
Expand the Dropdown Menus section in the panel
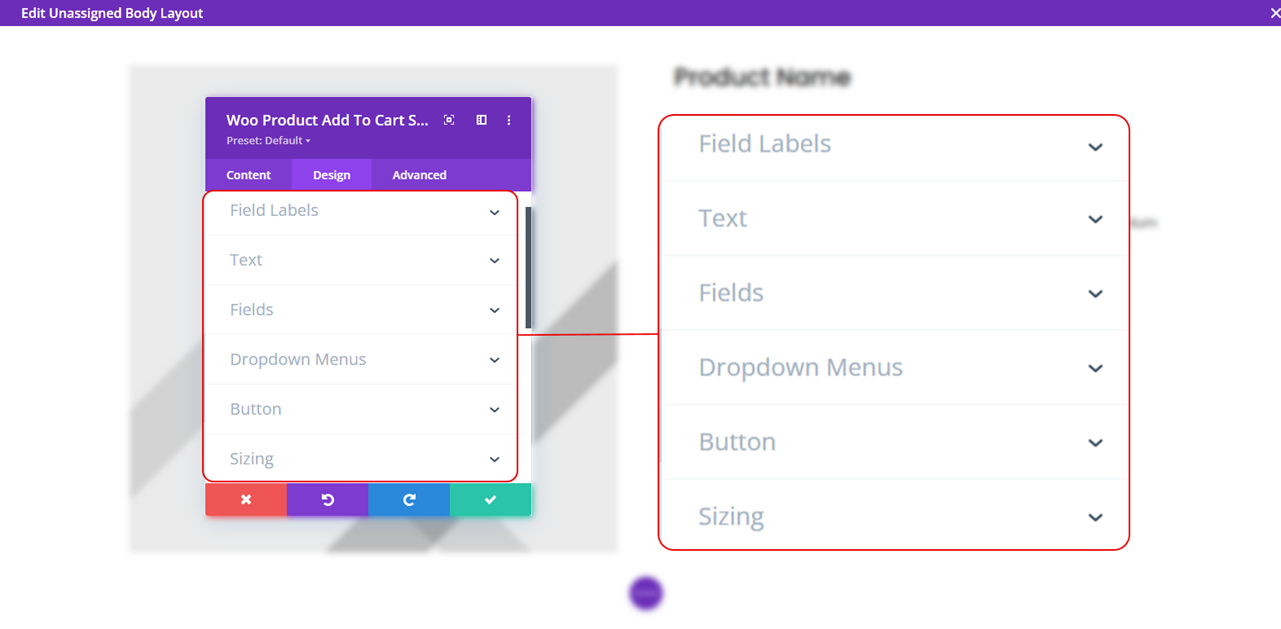click(360, 360)
